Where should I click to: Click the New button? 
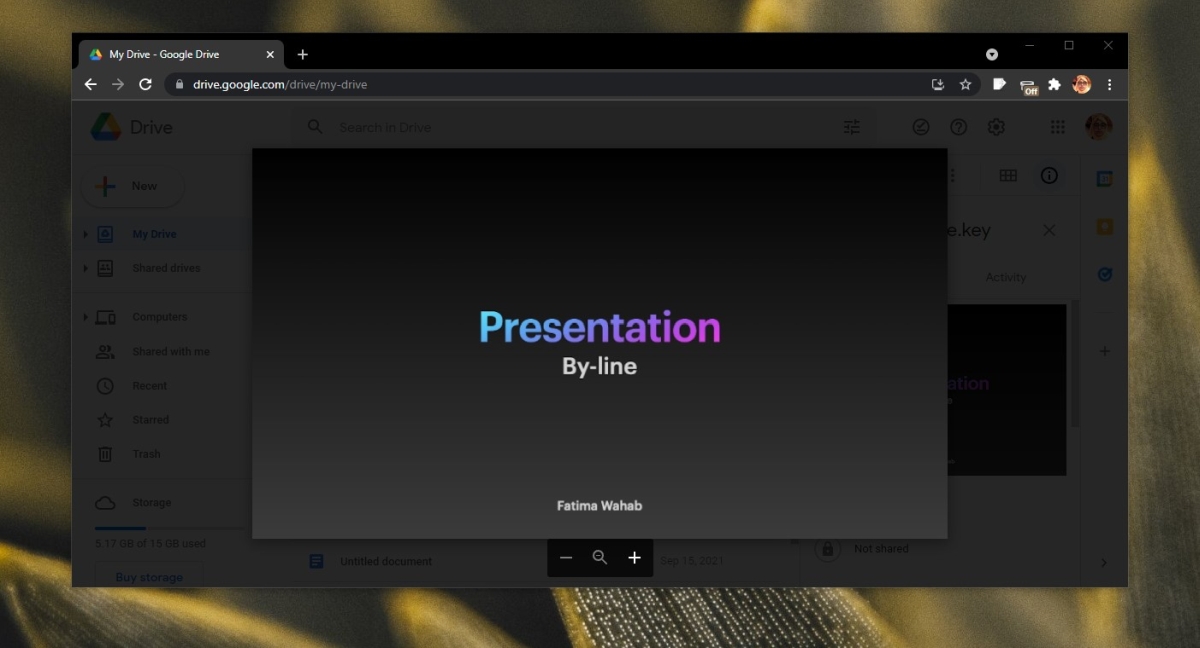tap(133, 186)
